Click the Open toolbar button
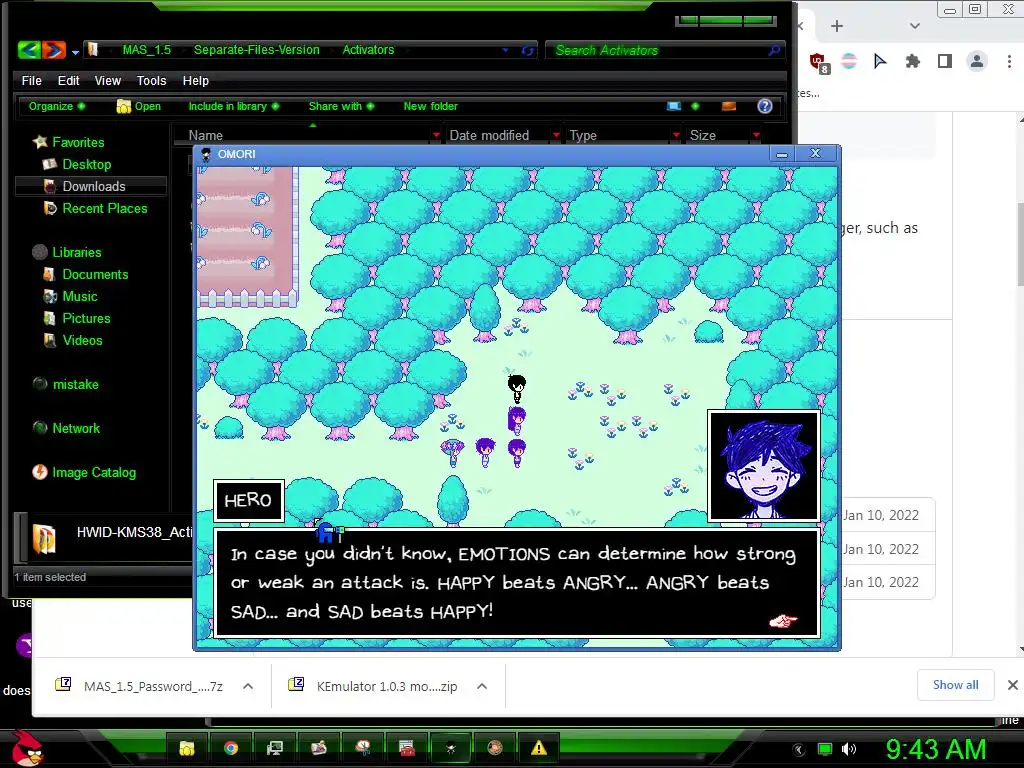Screen dimensions: 1024x768 click(x=138, y=106)
